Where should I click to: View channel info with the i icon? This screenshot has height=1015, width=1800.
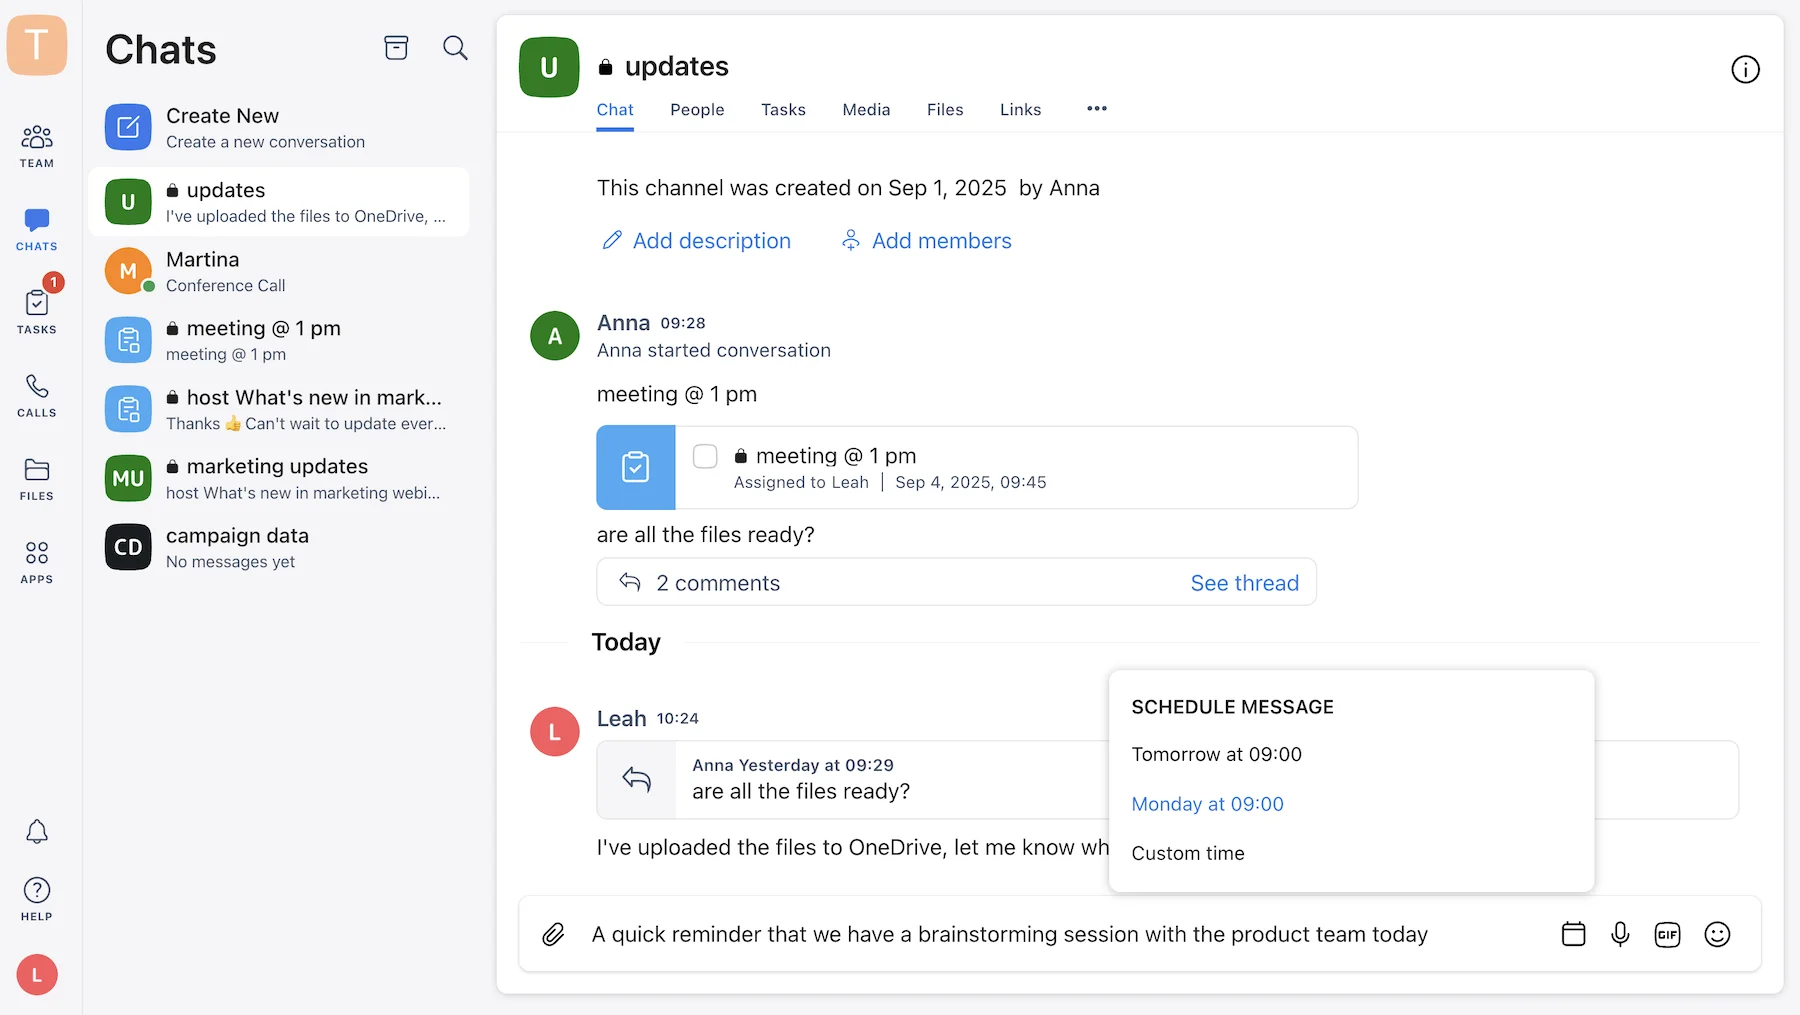[x=1745, y=69]
